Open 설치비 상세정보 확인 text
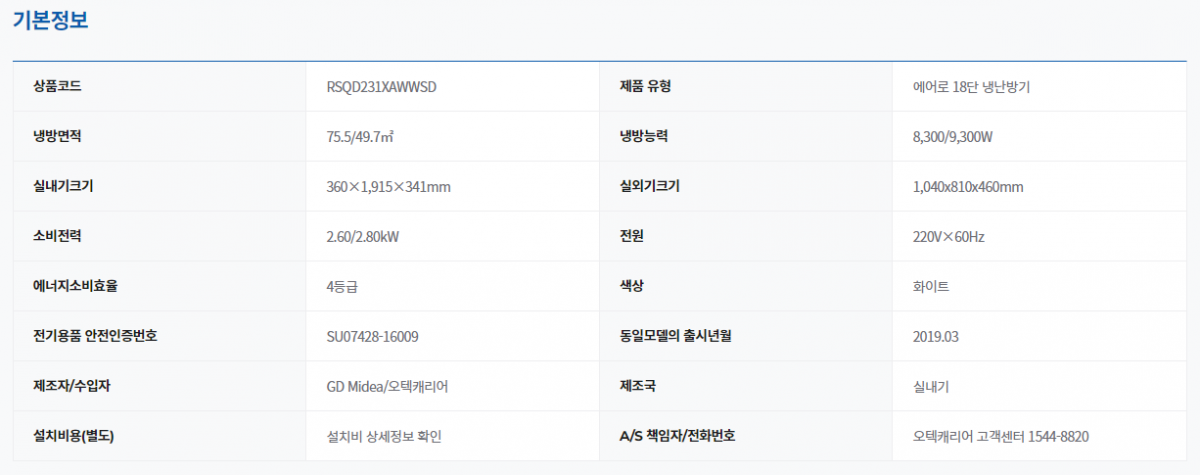The image size is (1200, 475). 383,436
